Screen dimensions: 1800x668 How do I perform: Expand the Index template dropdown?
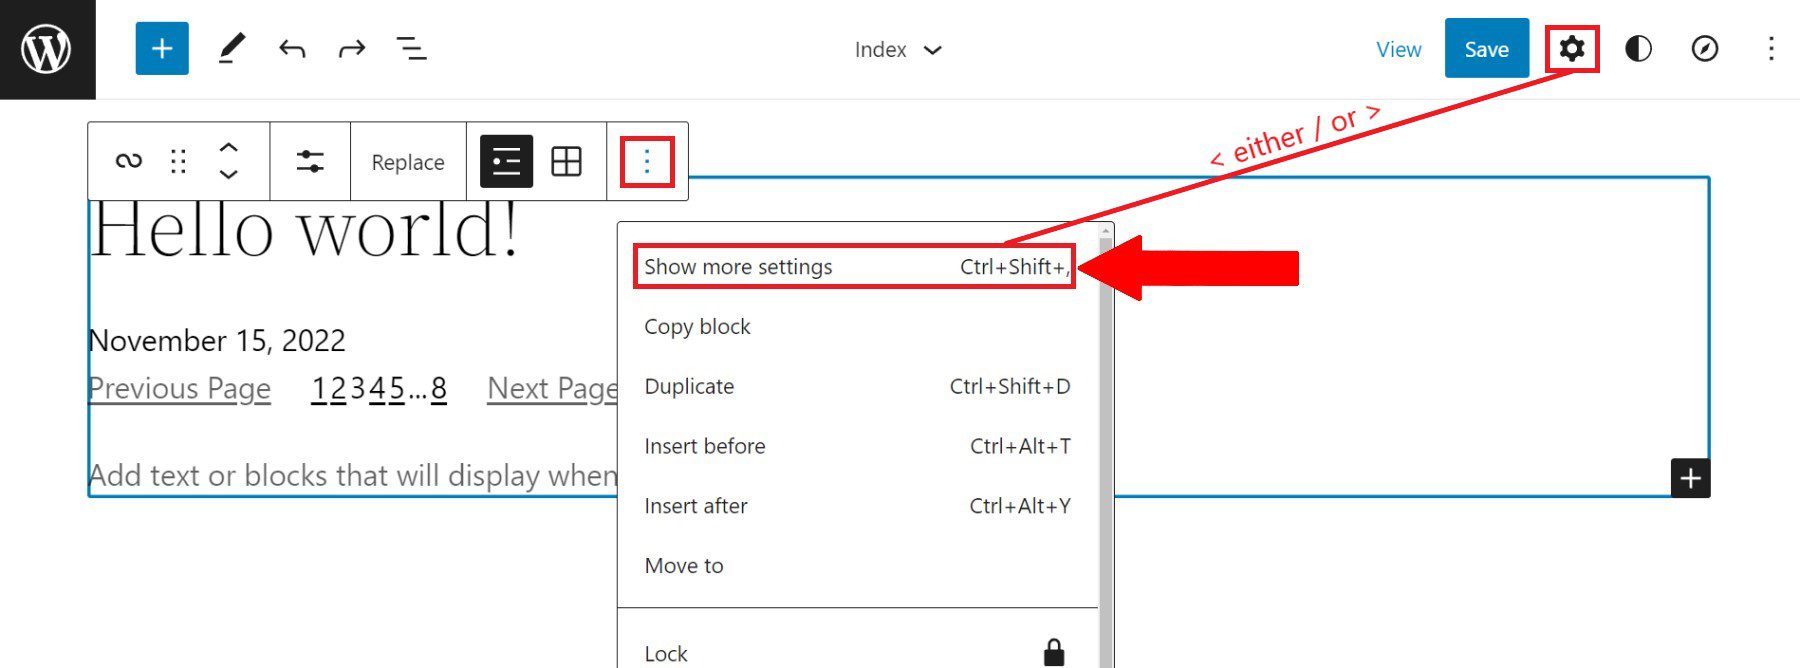pyautogui.click(x=898, y=49)
